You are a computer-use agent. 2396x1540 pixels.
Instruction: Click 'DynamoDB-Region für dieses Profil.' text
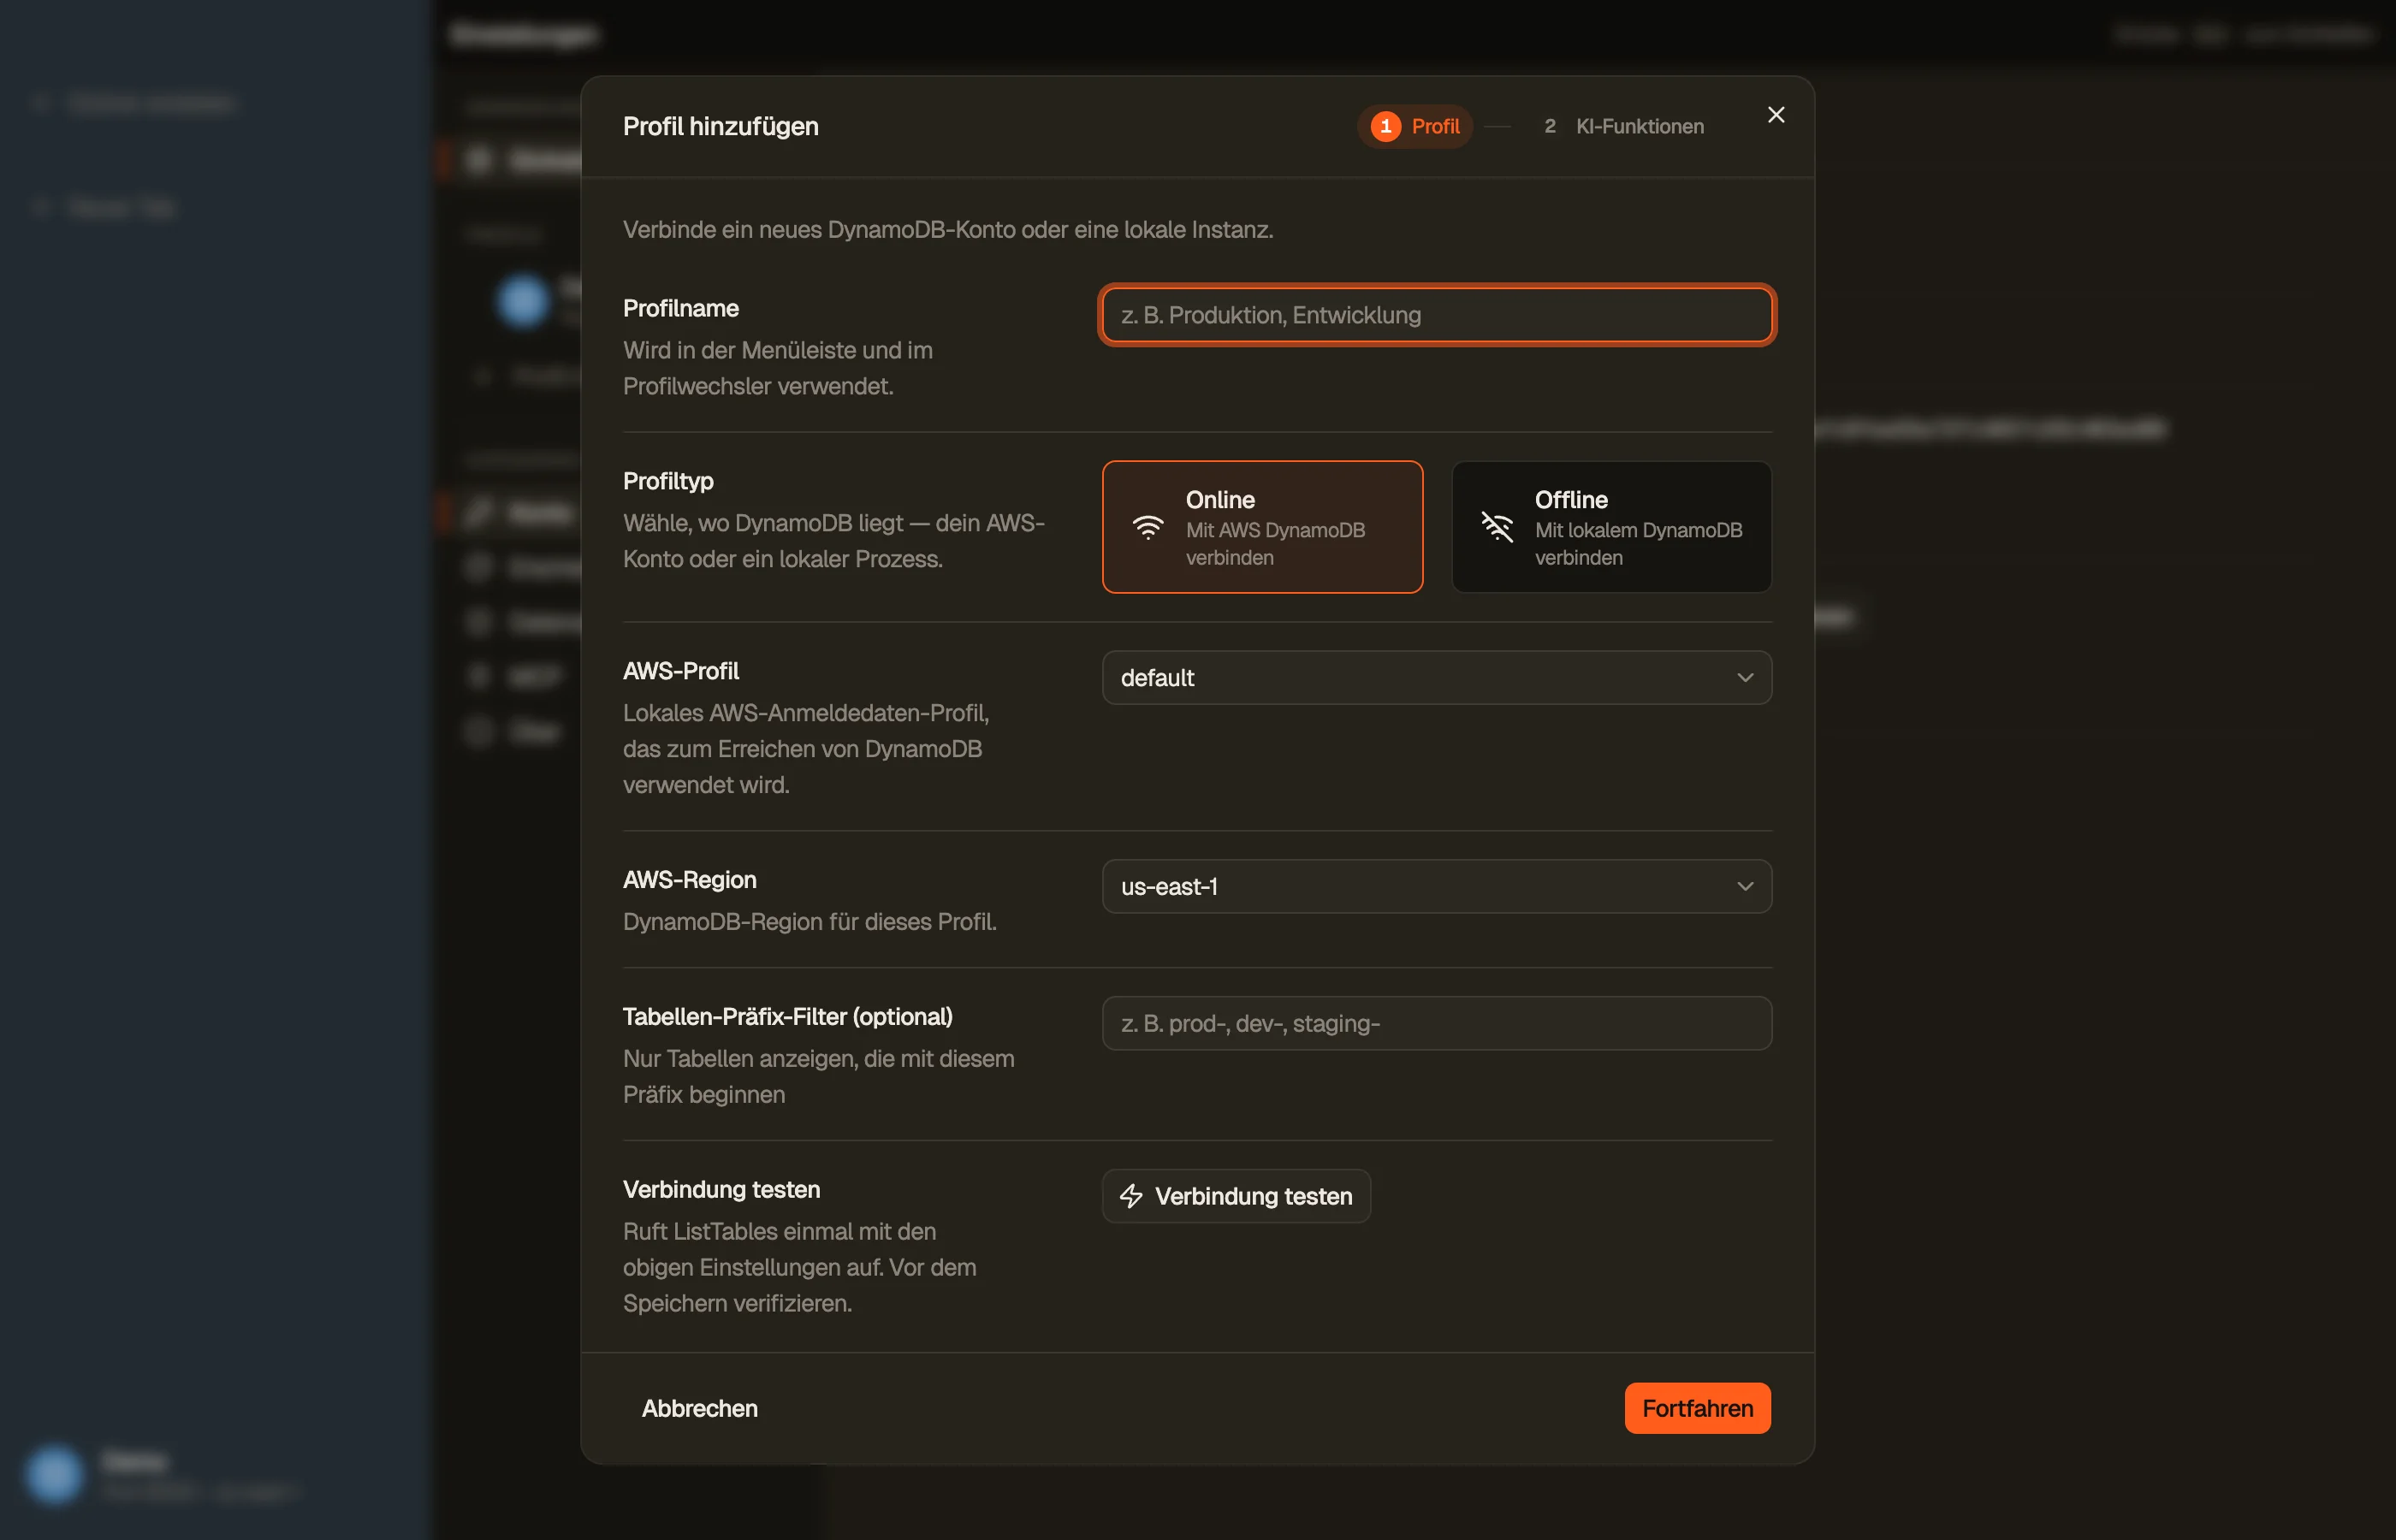coord(810,922)
